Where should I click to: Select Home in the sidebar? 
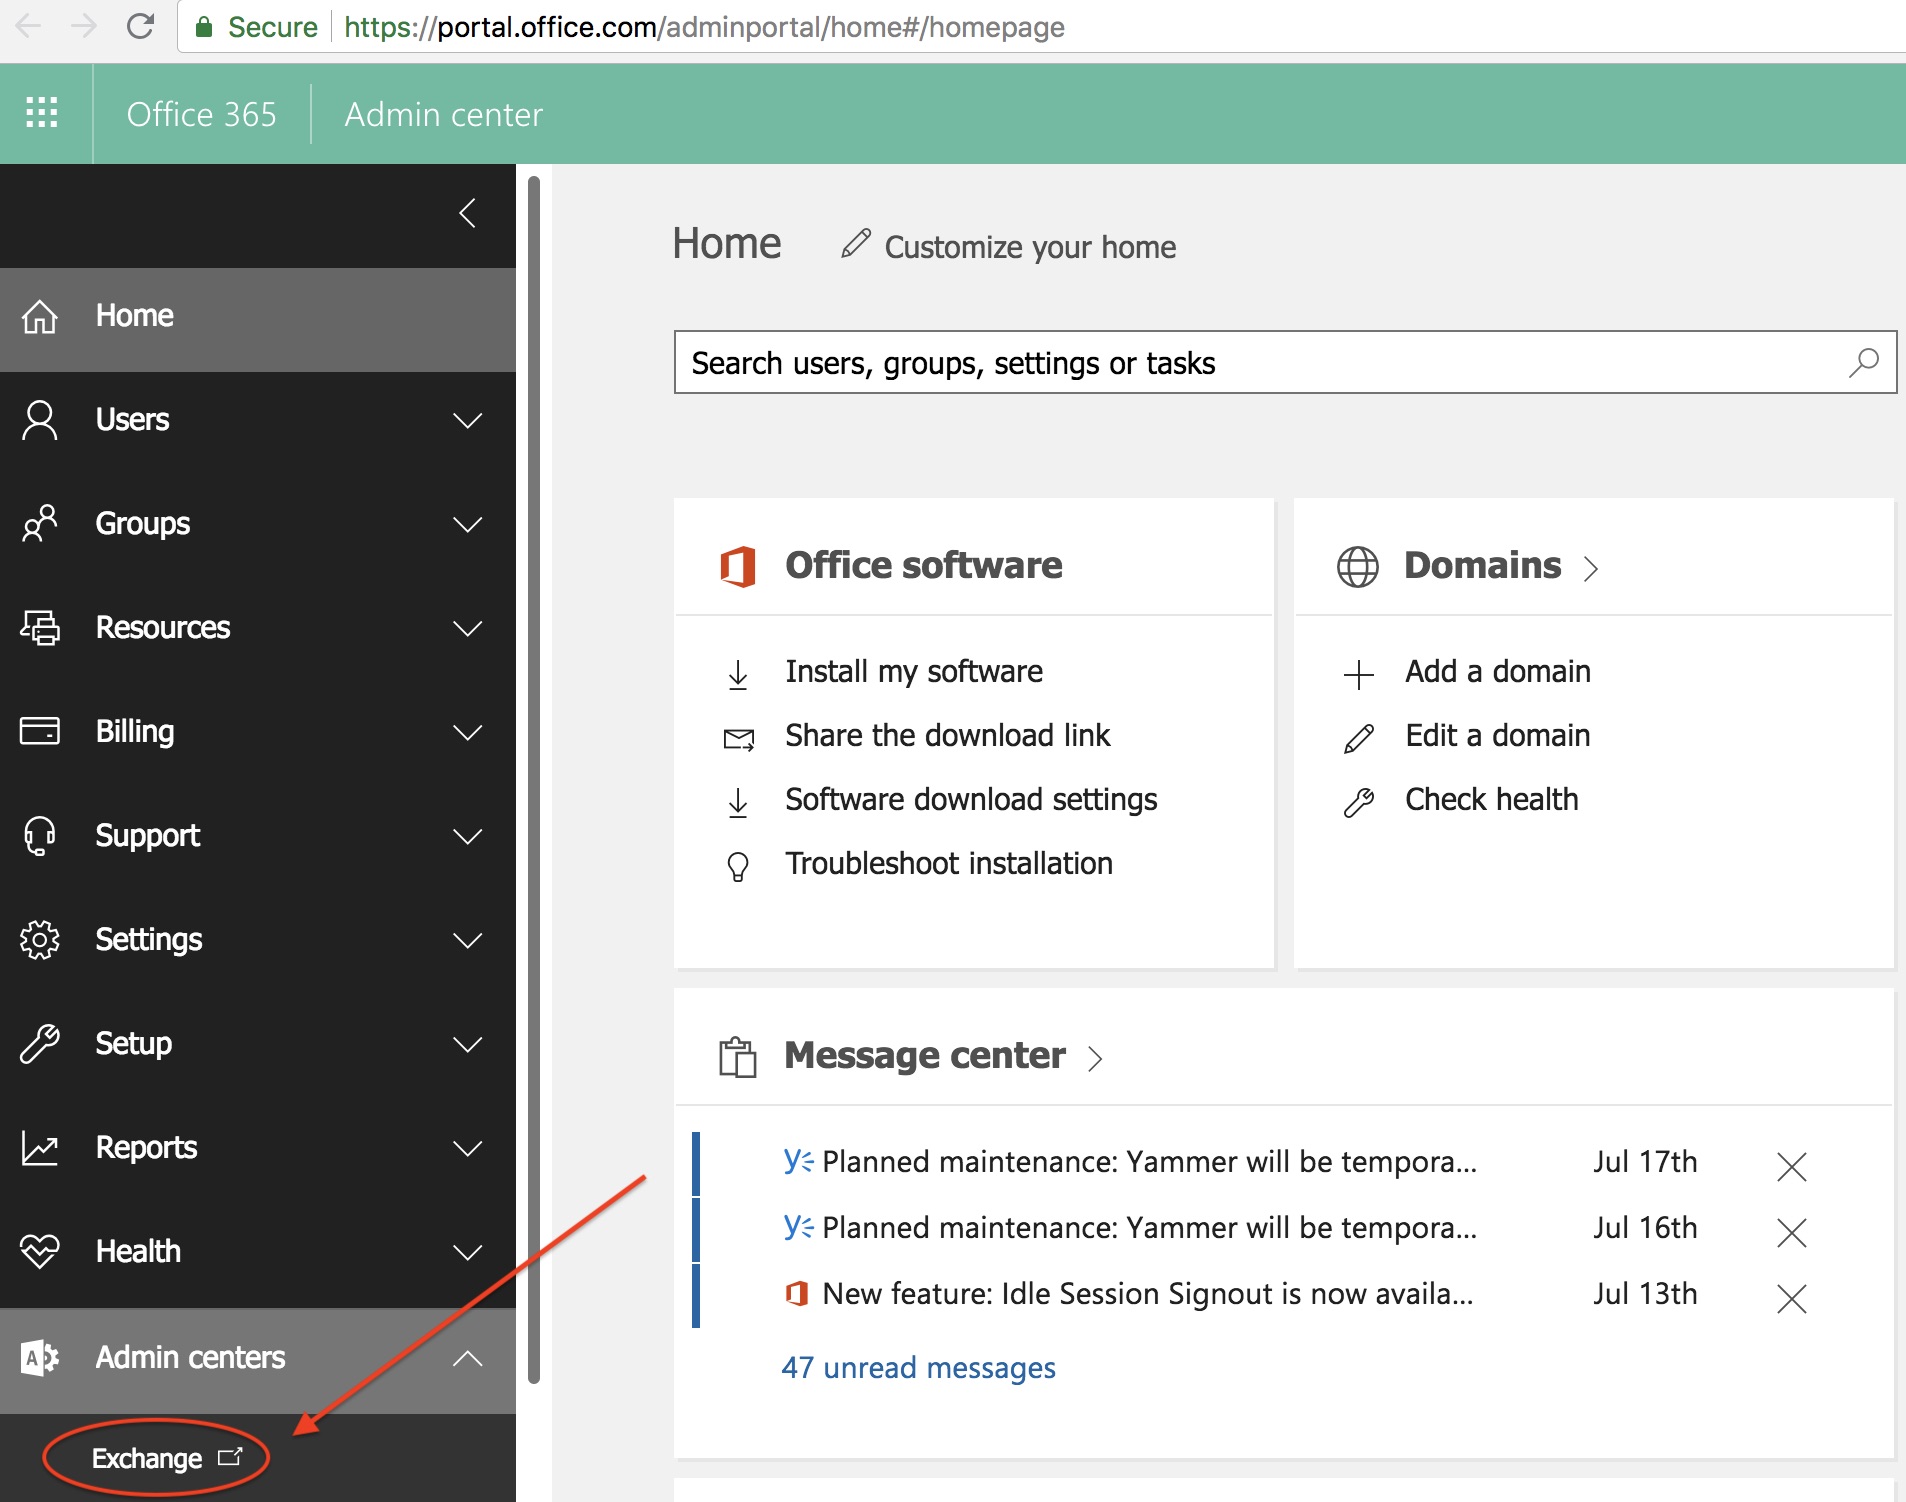(258, 320)
